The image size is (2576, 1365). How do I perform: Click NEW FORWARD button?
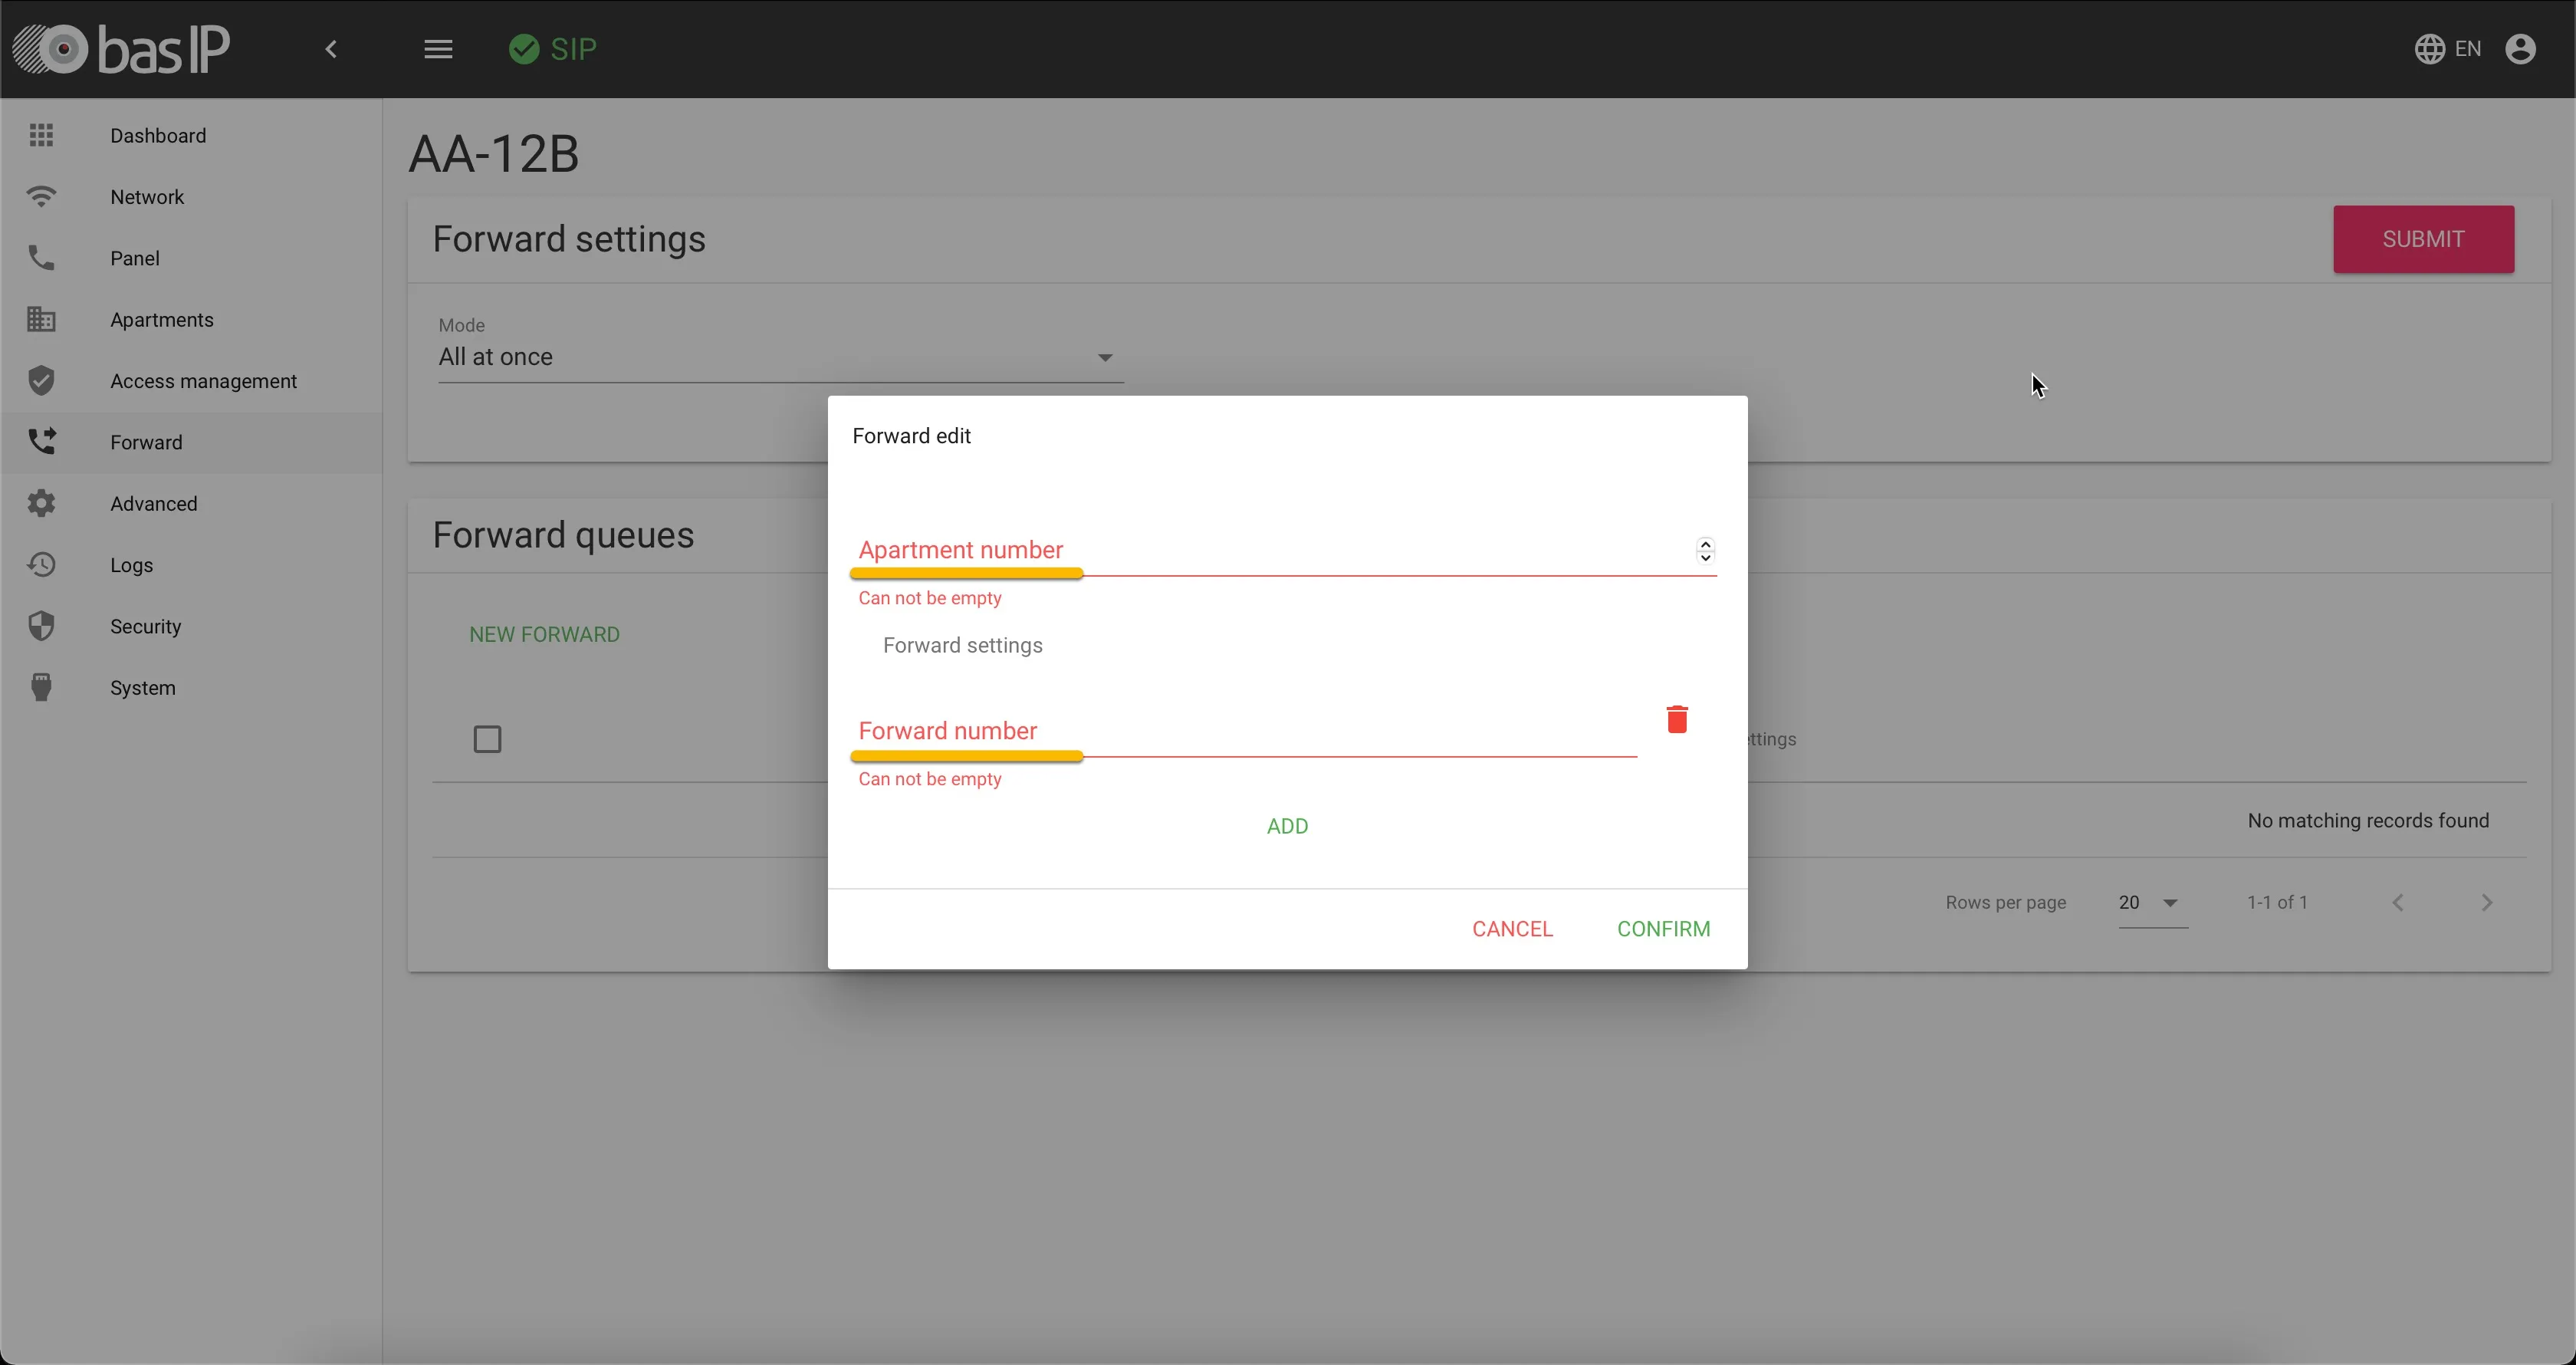pyautogui.click(x=544, y=634)
